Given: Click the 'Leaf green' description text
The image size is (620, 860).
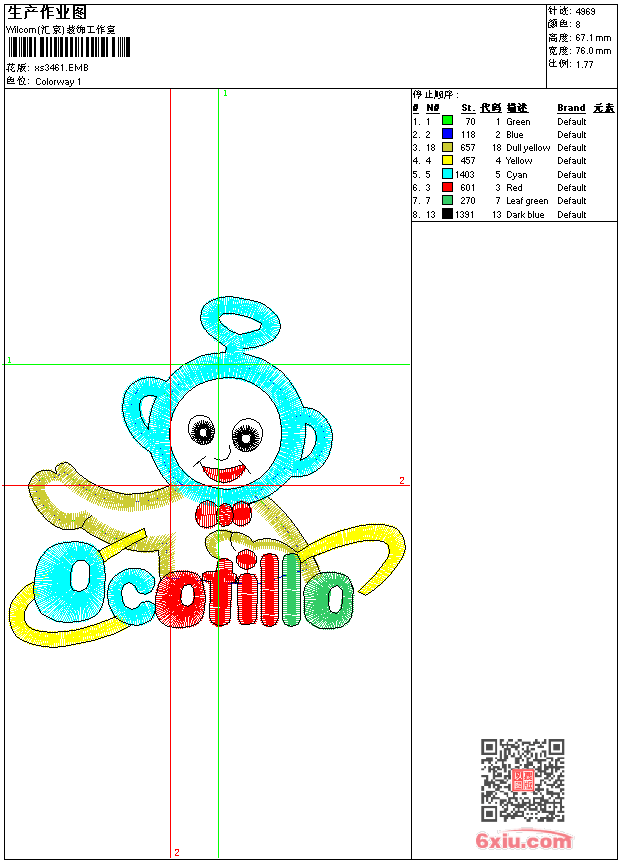Looking at the screenshot, I should (527, 201).
